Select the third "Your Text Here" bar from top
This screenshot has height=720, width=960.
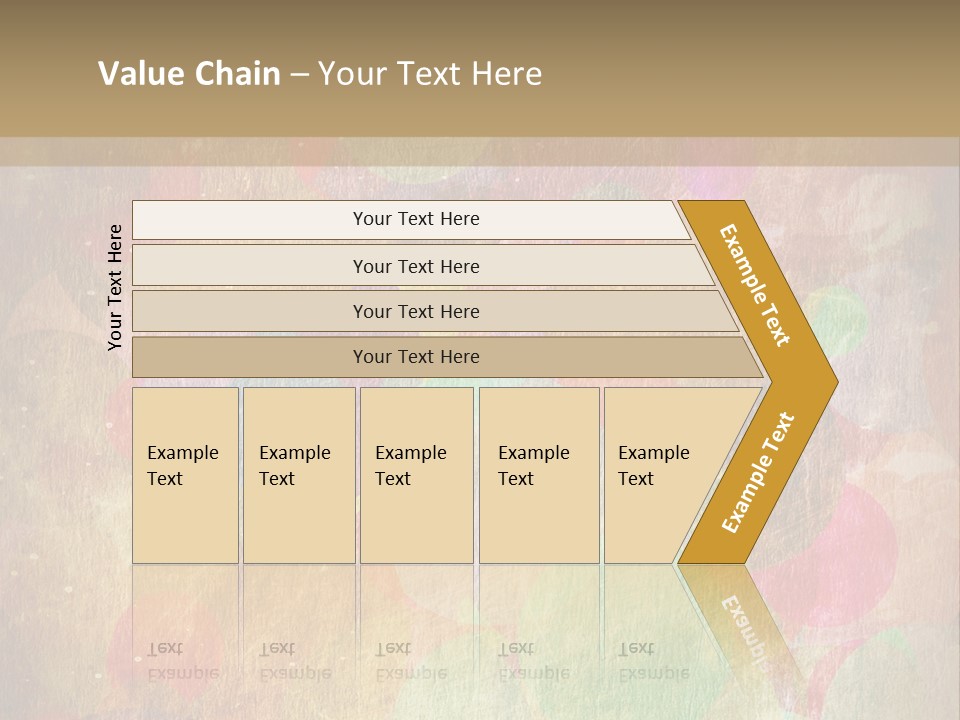pos(415,311)
